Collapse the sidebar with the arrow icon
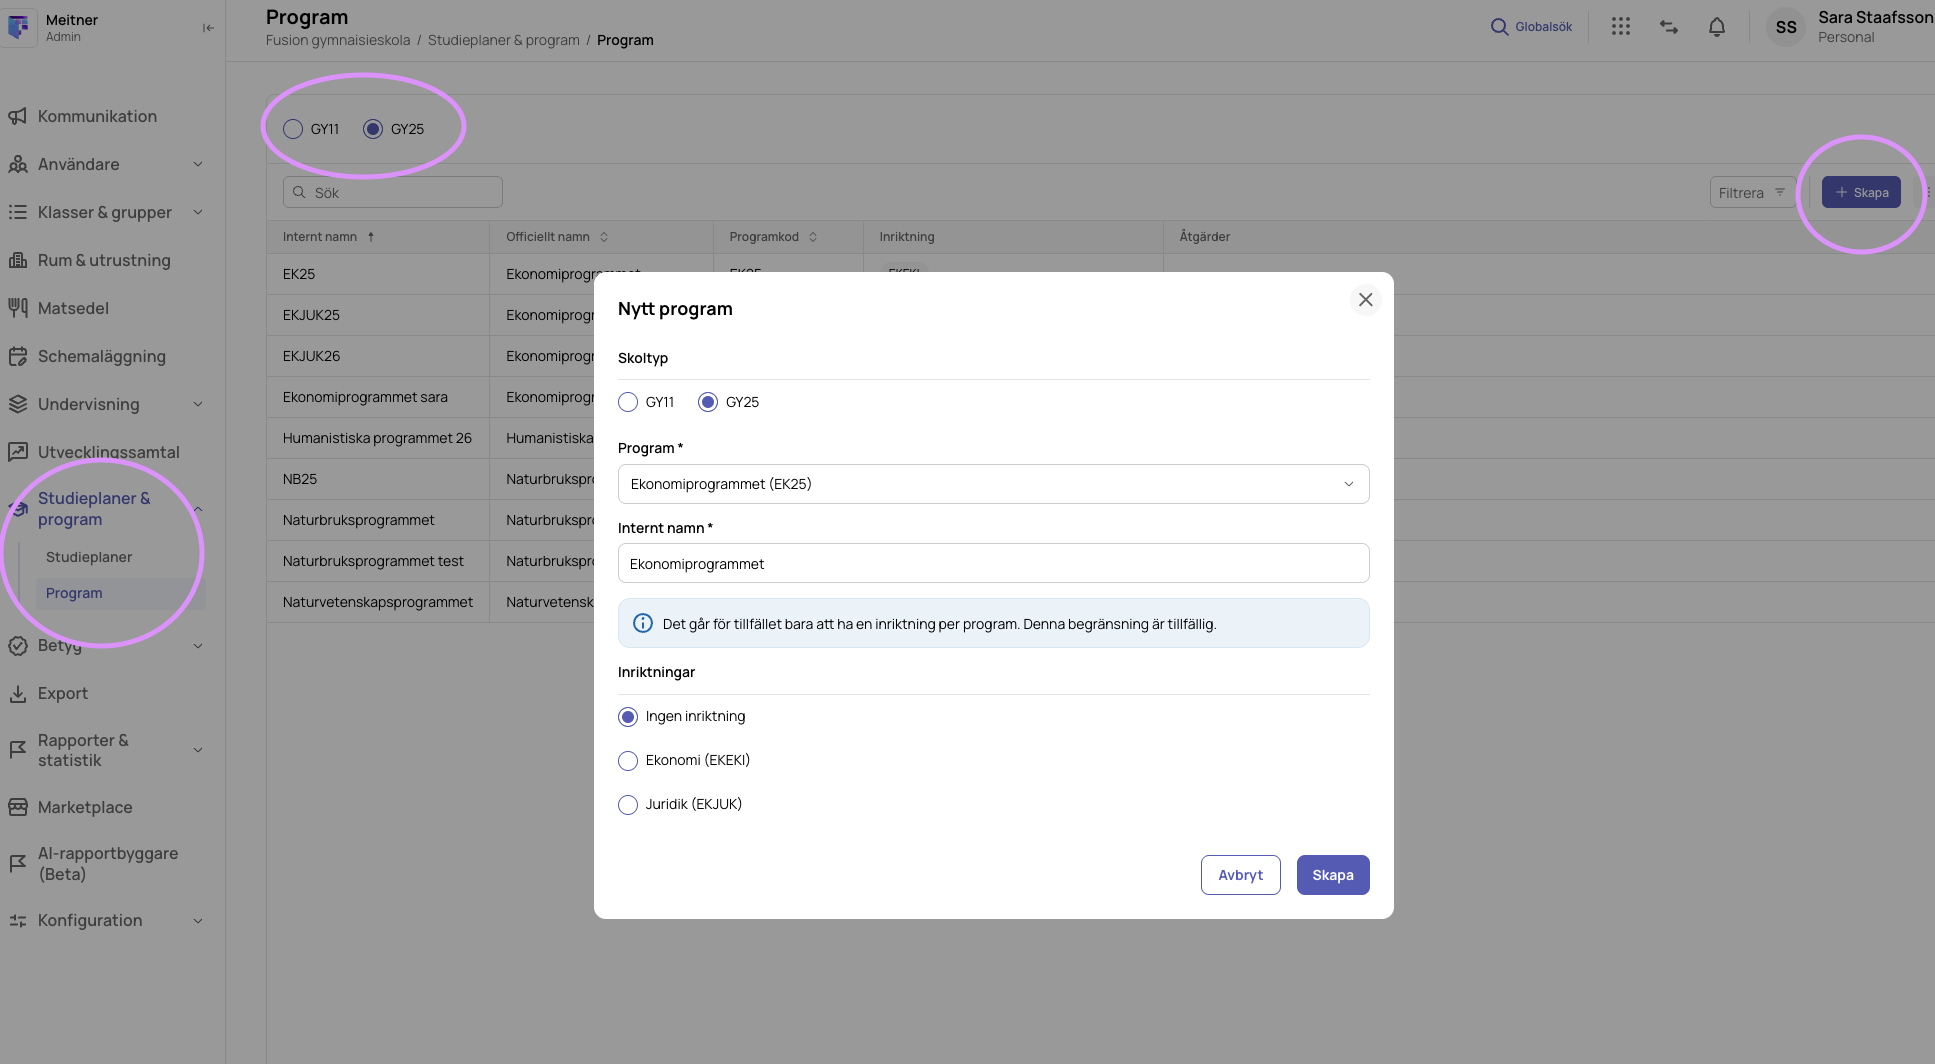The image size is (1935, 1064). tap(208, 28)
